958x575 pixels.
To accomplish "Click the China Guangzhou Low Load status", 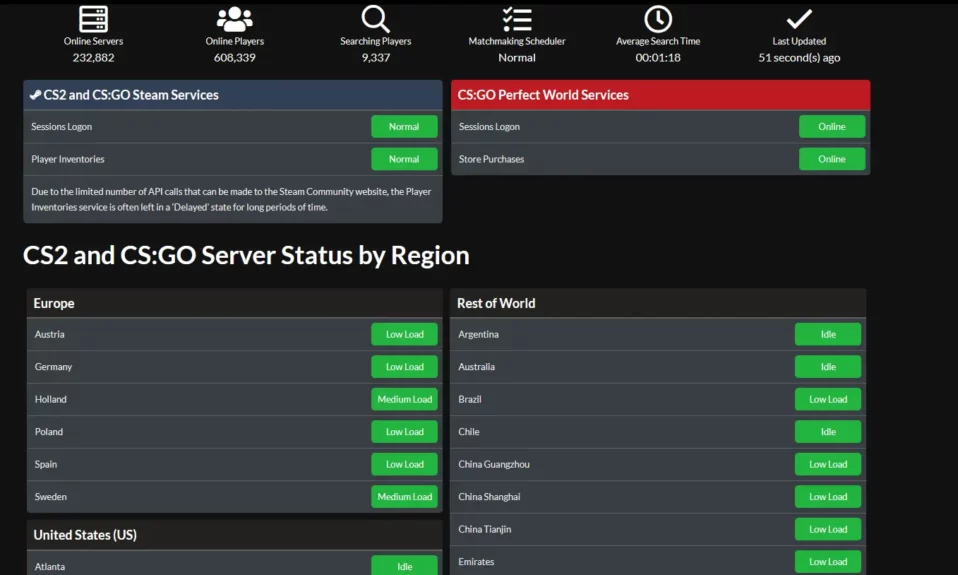I will (828, 464).
